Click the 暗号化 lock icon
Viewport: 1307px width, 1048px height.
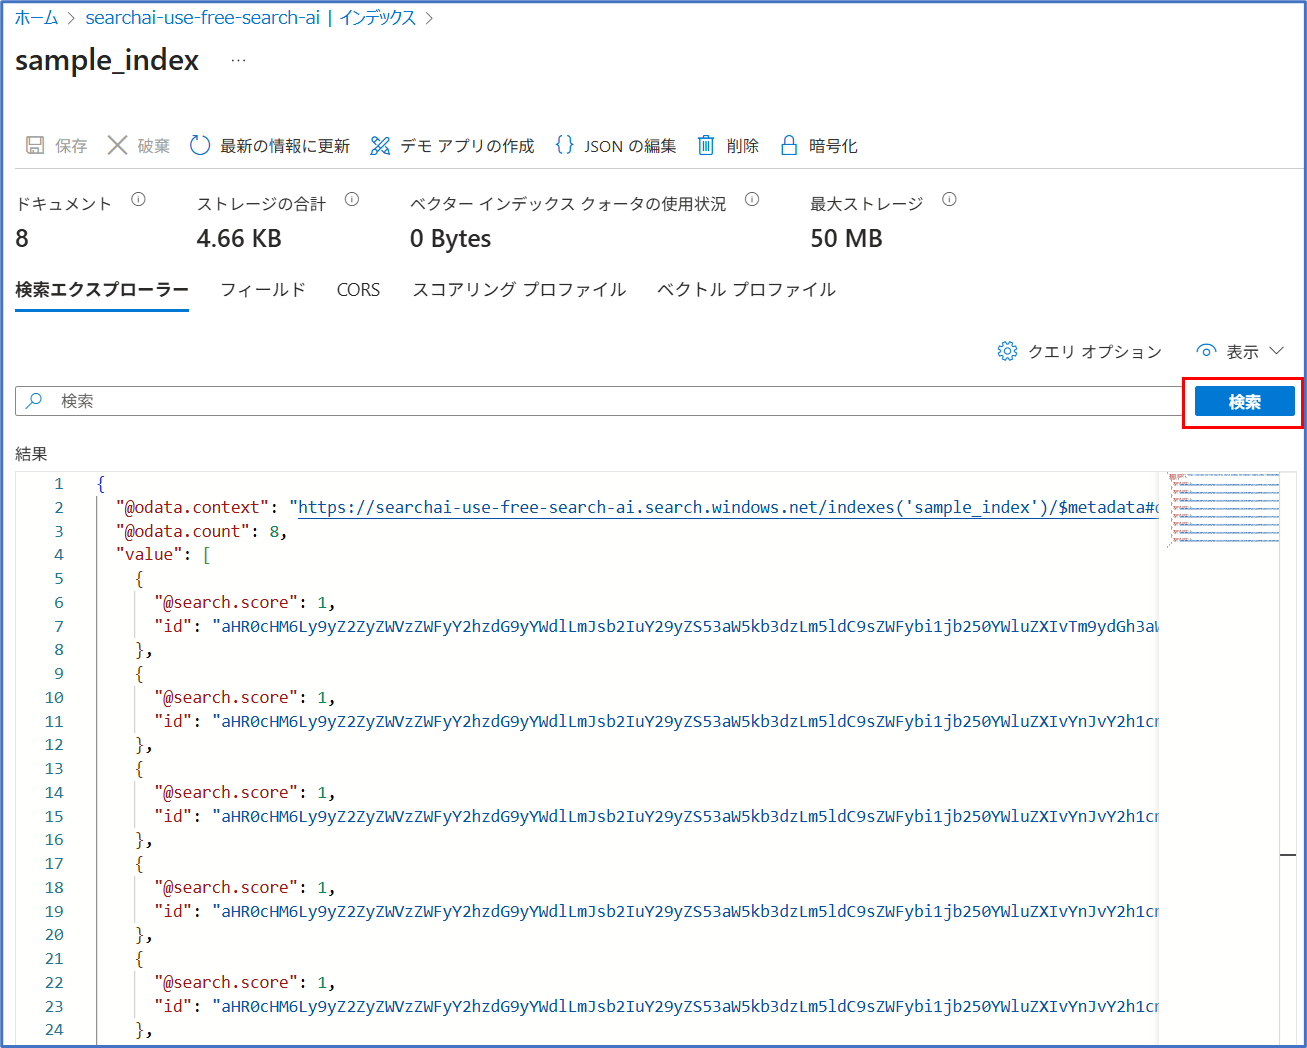coord(789,146)
